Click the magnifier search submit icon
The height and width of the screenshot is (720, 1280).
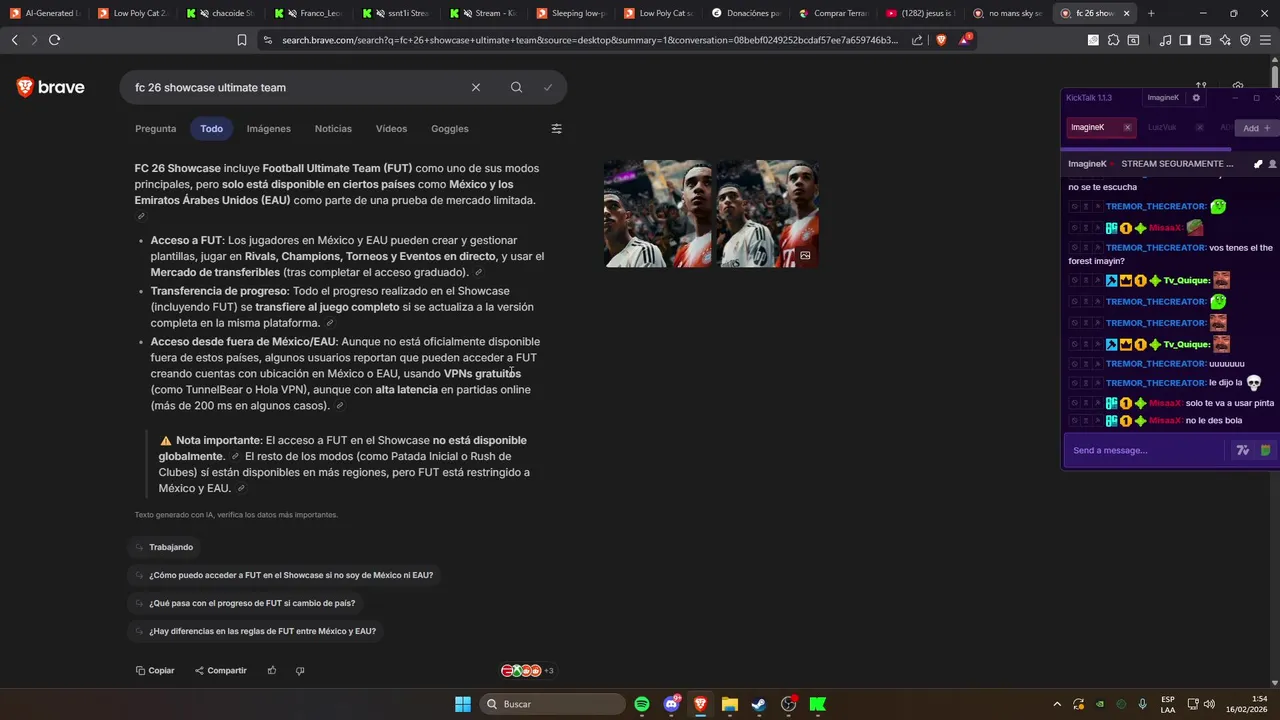click(x=516, y=88)
